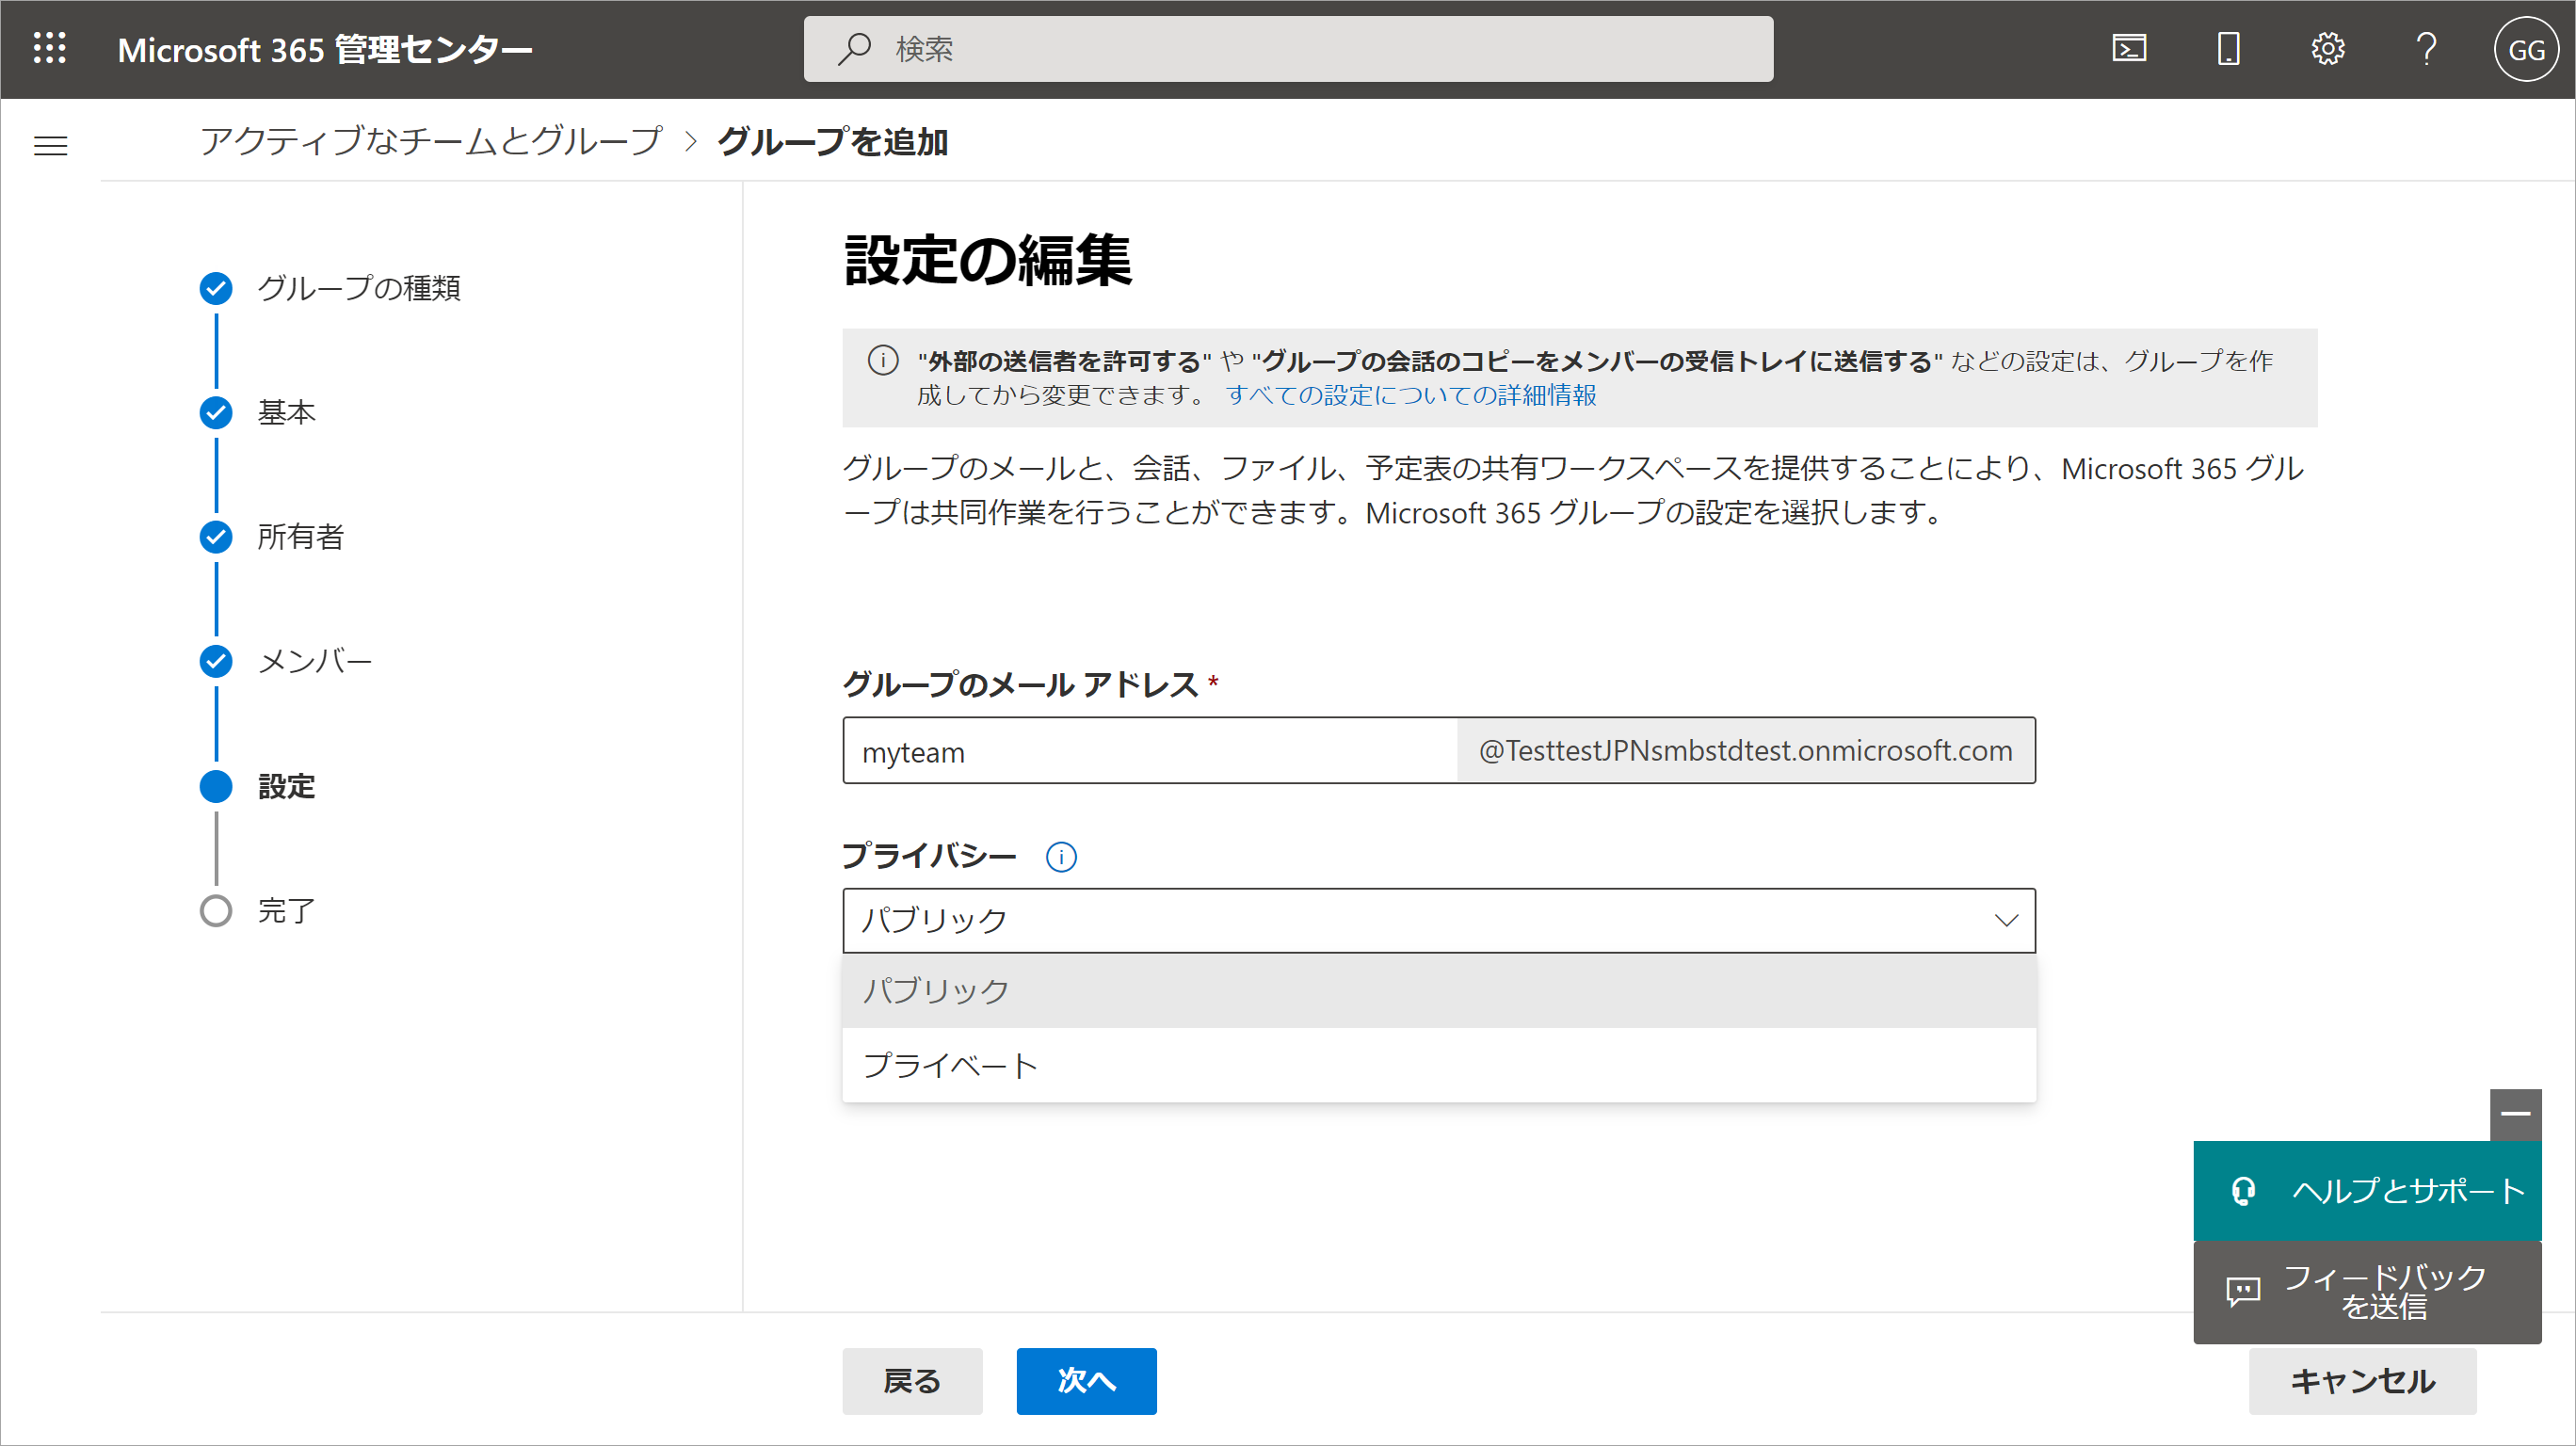Viewport: 2576px width, 1446px height.
Task: Open the settings gear icon
Action: click(x=2328, y=48)
